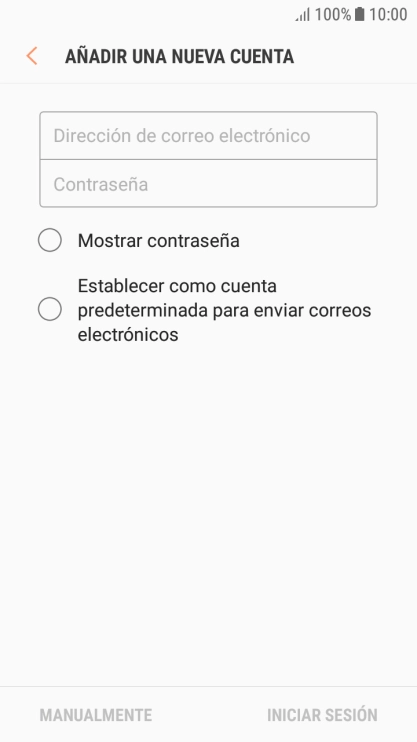Tap the 100% battery percentage indicator
The width and height of the screenshot is (417, 742).
click(333, 14)
